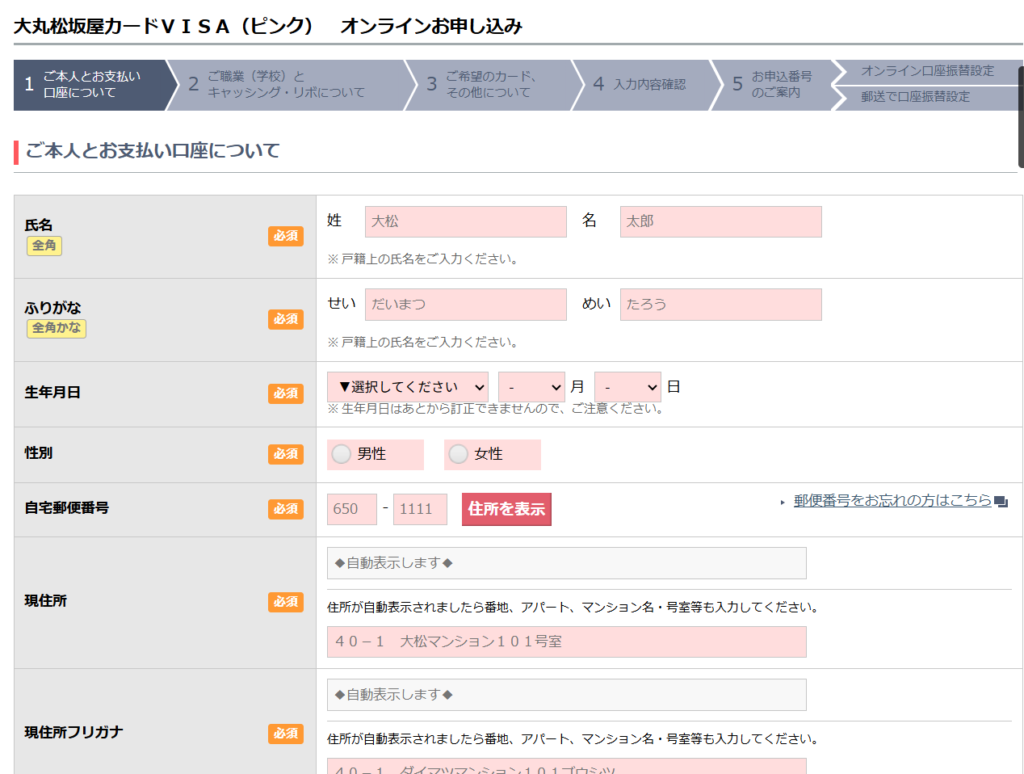Select the オンライン口座振替設定 step
Viewport: 1024px width, 774px height.
[927, 71]
